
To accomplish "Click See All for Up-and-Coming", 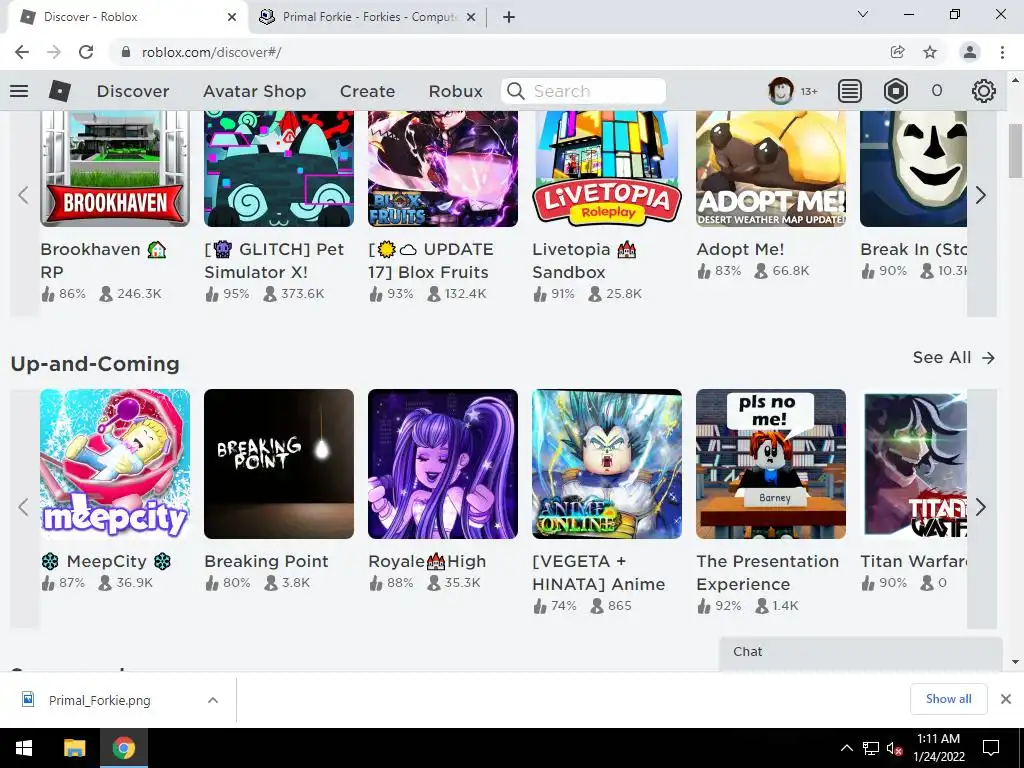I will pyautogui.click(x=953, y=357).
